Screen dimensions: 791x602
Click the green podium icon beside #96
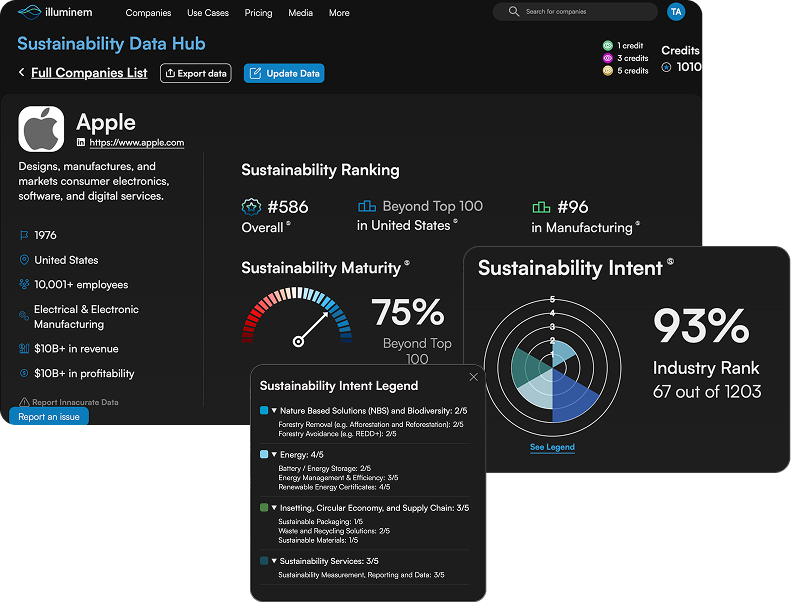(541, 207)
